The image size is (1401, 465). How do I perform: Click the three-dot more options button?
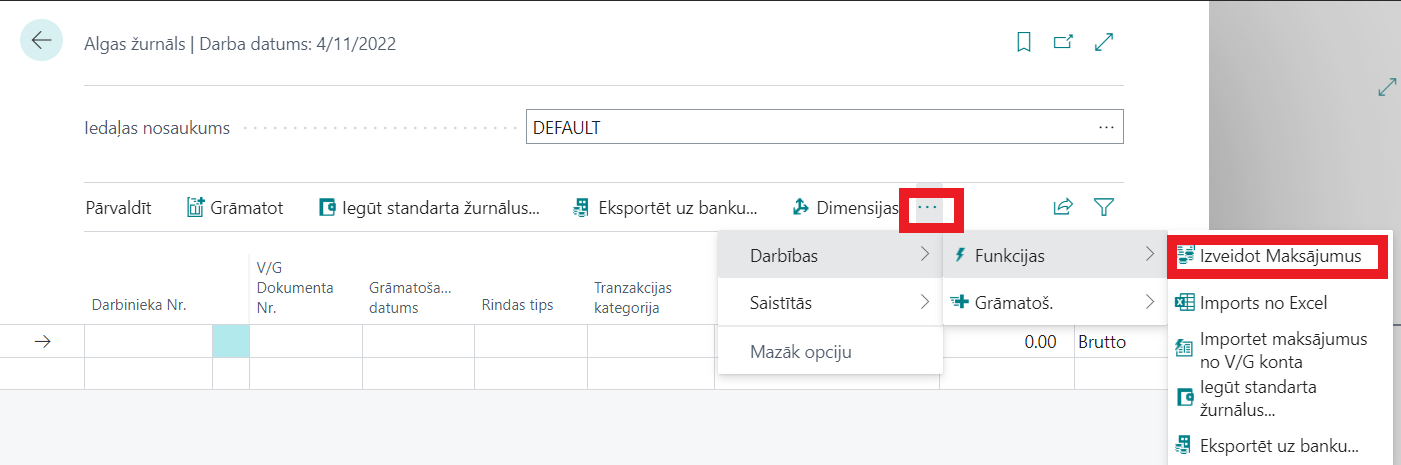[928, 207]
